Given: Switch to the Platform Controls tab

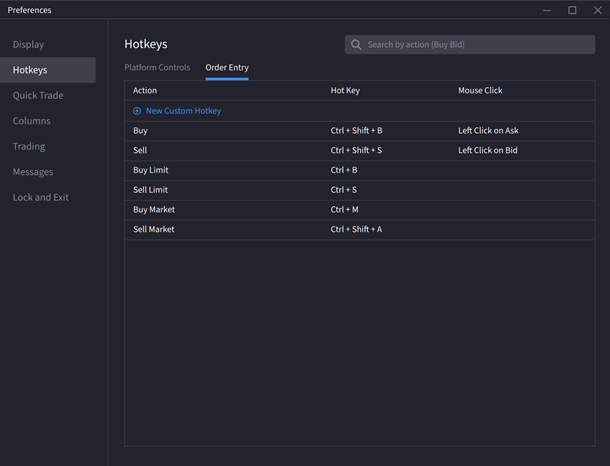Looking at the screenshot, I should (157, 68).
